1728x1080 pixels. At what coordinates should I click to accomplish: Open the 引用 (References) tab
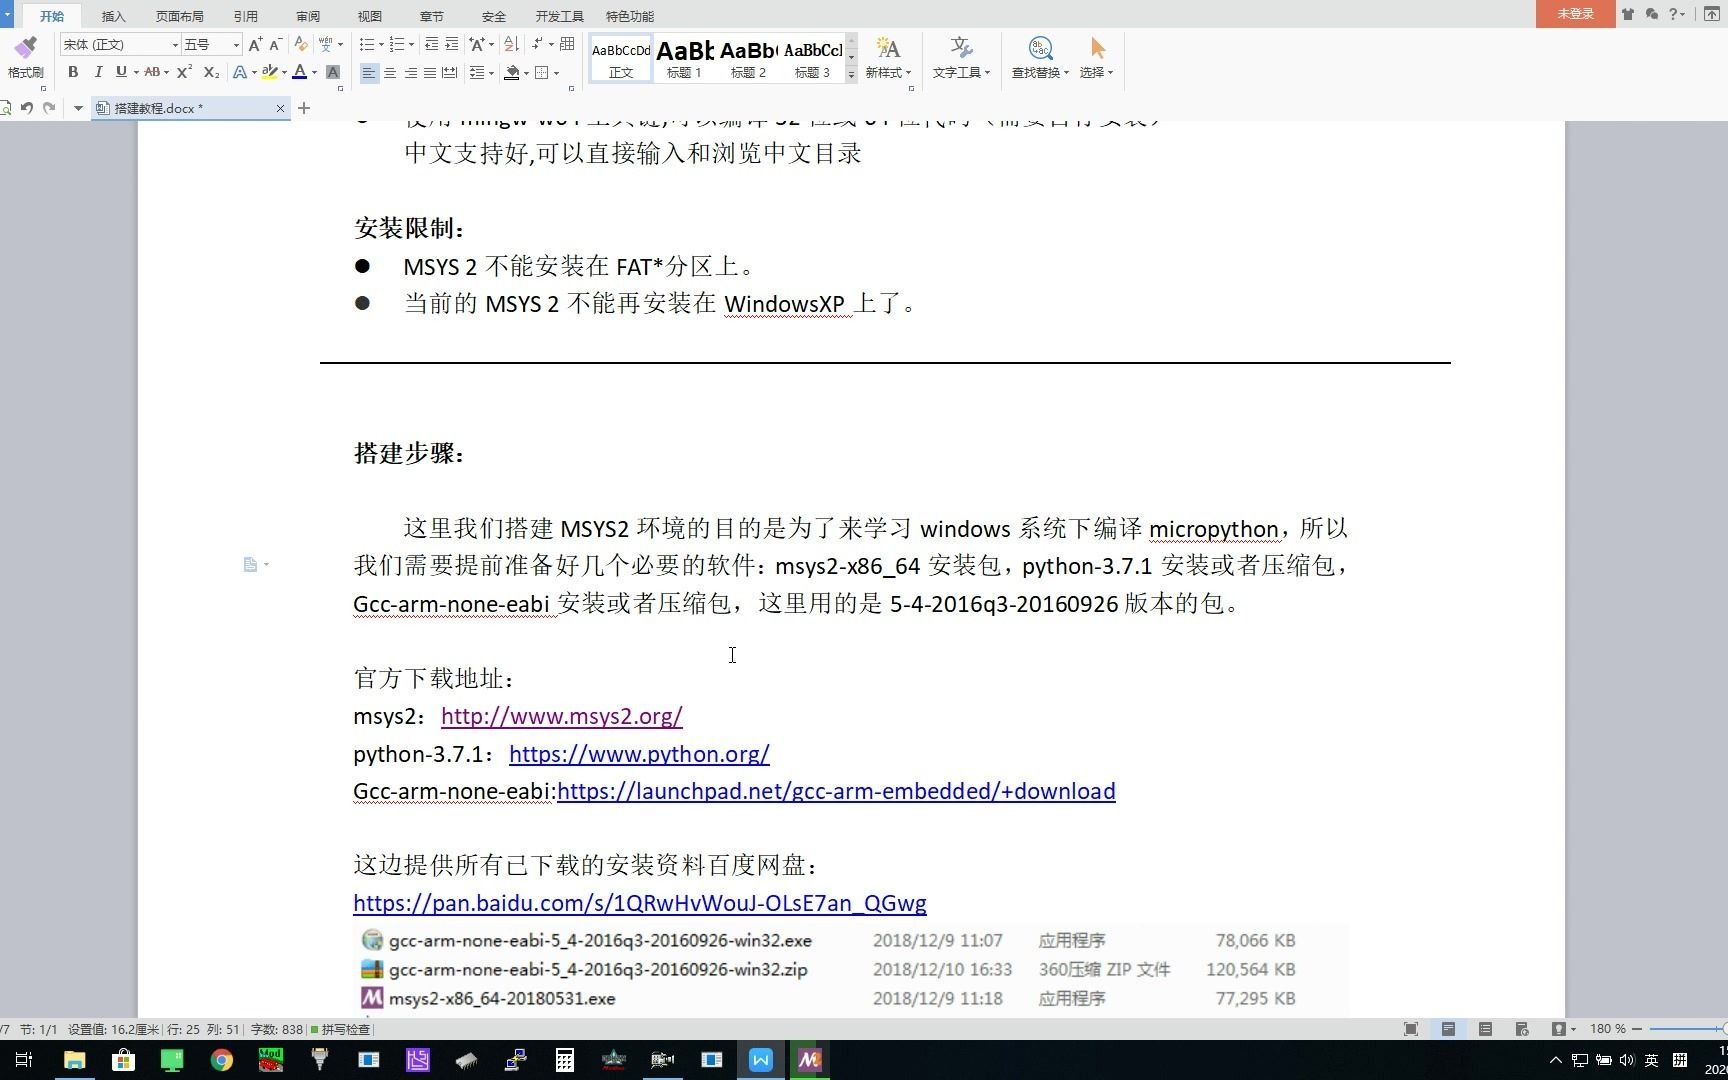[245, 16]
